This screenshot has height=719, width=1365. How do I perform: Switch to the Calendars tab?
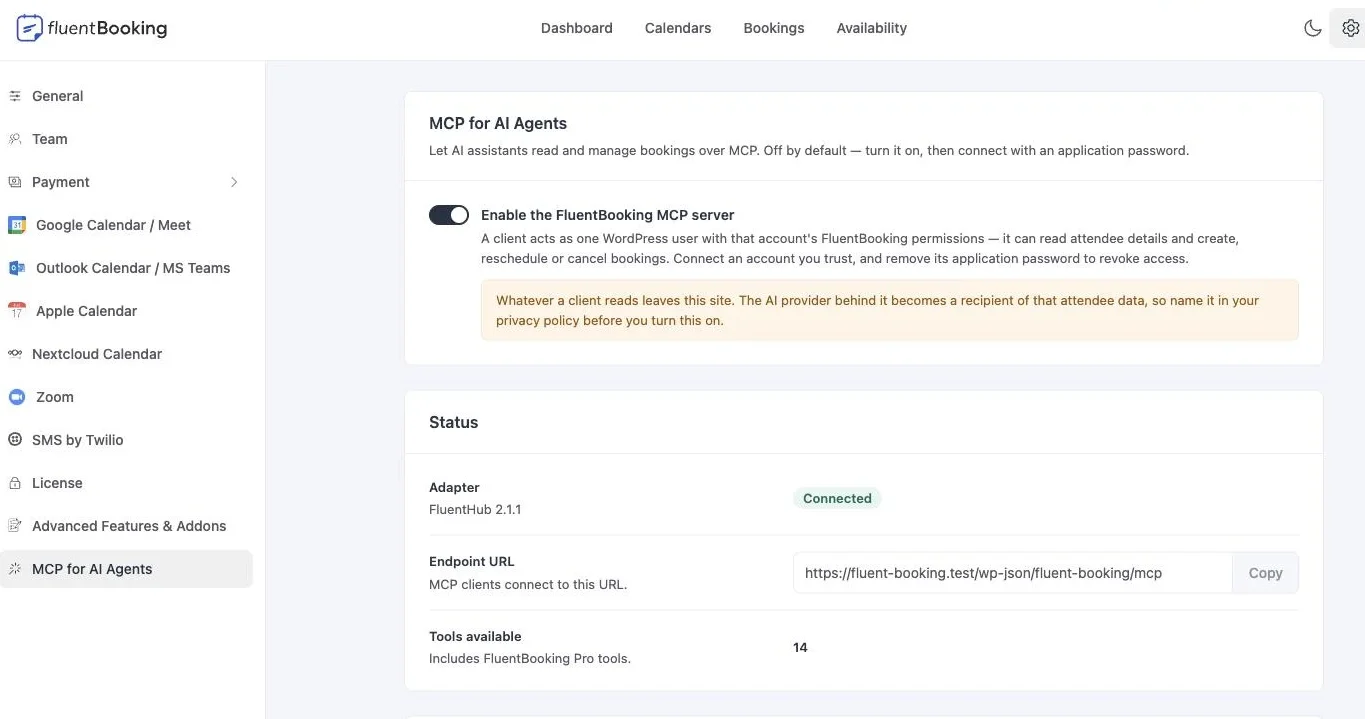tap(678, 28)
